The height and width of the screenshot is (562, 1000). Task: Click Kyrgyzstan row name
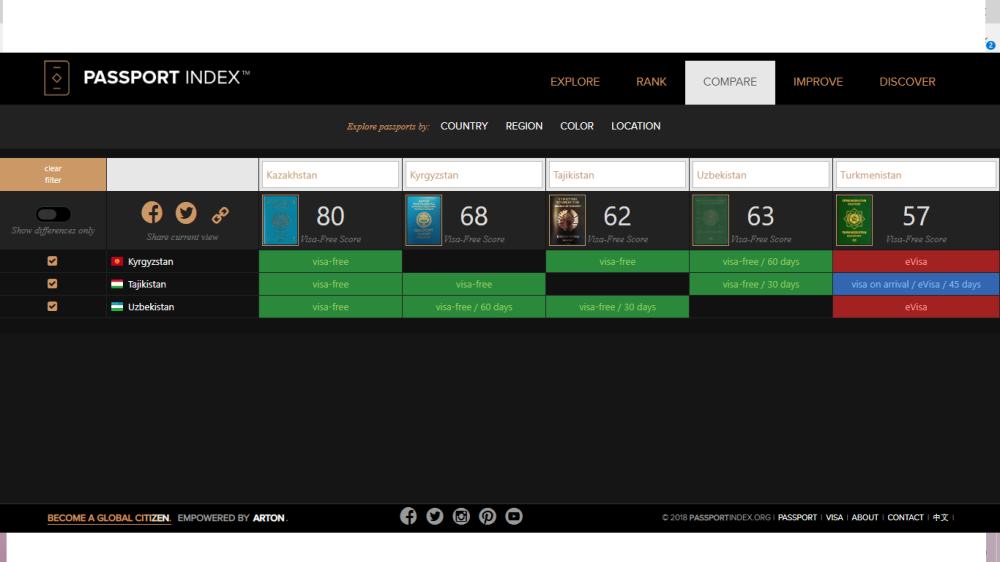tap(151, 262)
